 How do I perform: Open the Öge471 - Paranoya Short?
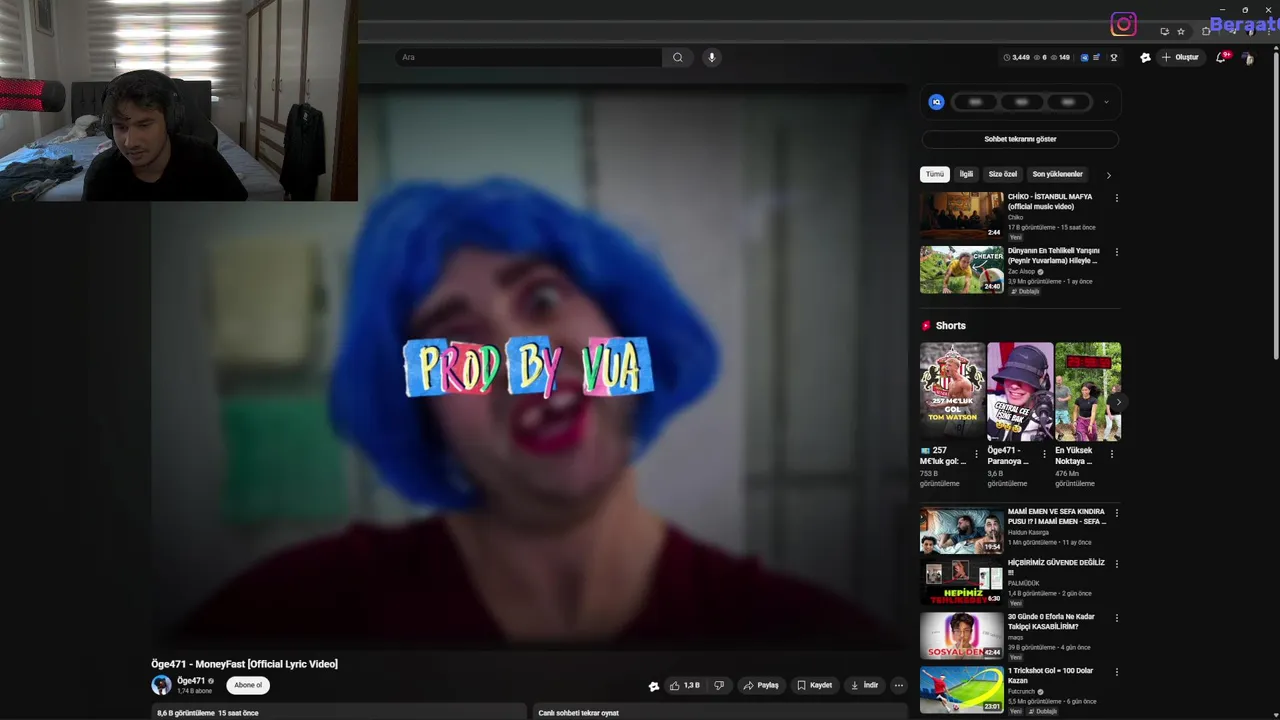click(1020, 391)
